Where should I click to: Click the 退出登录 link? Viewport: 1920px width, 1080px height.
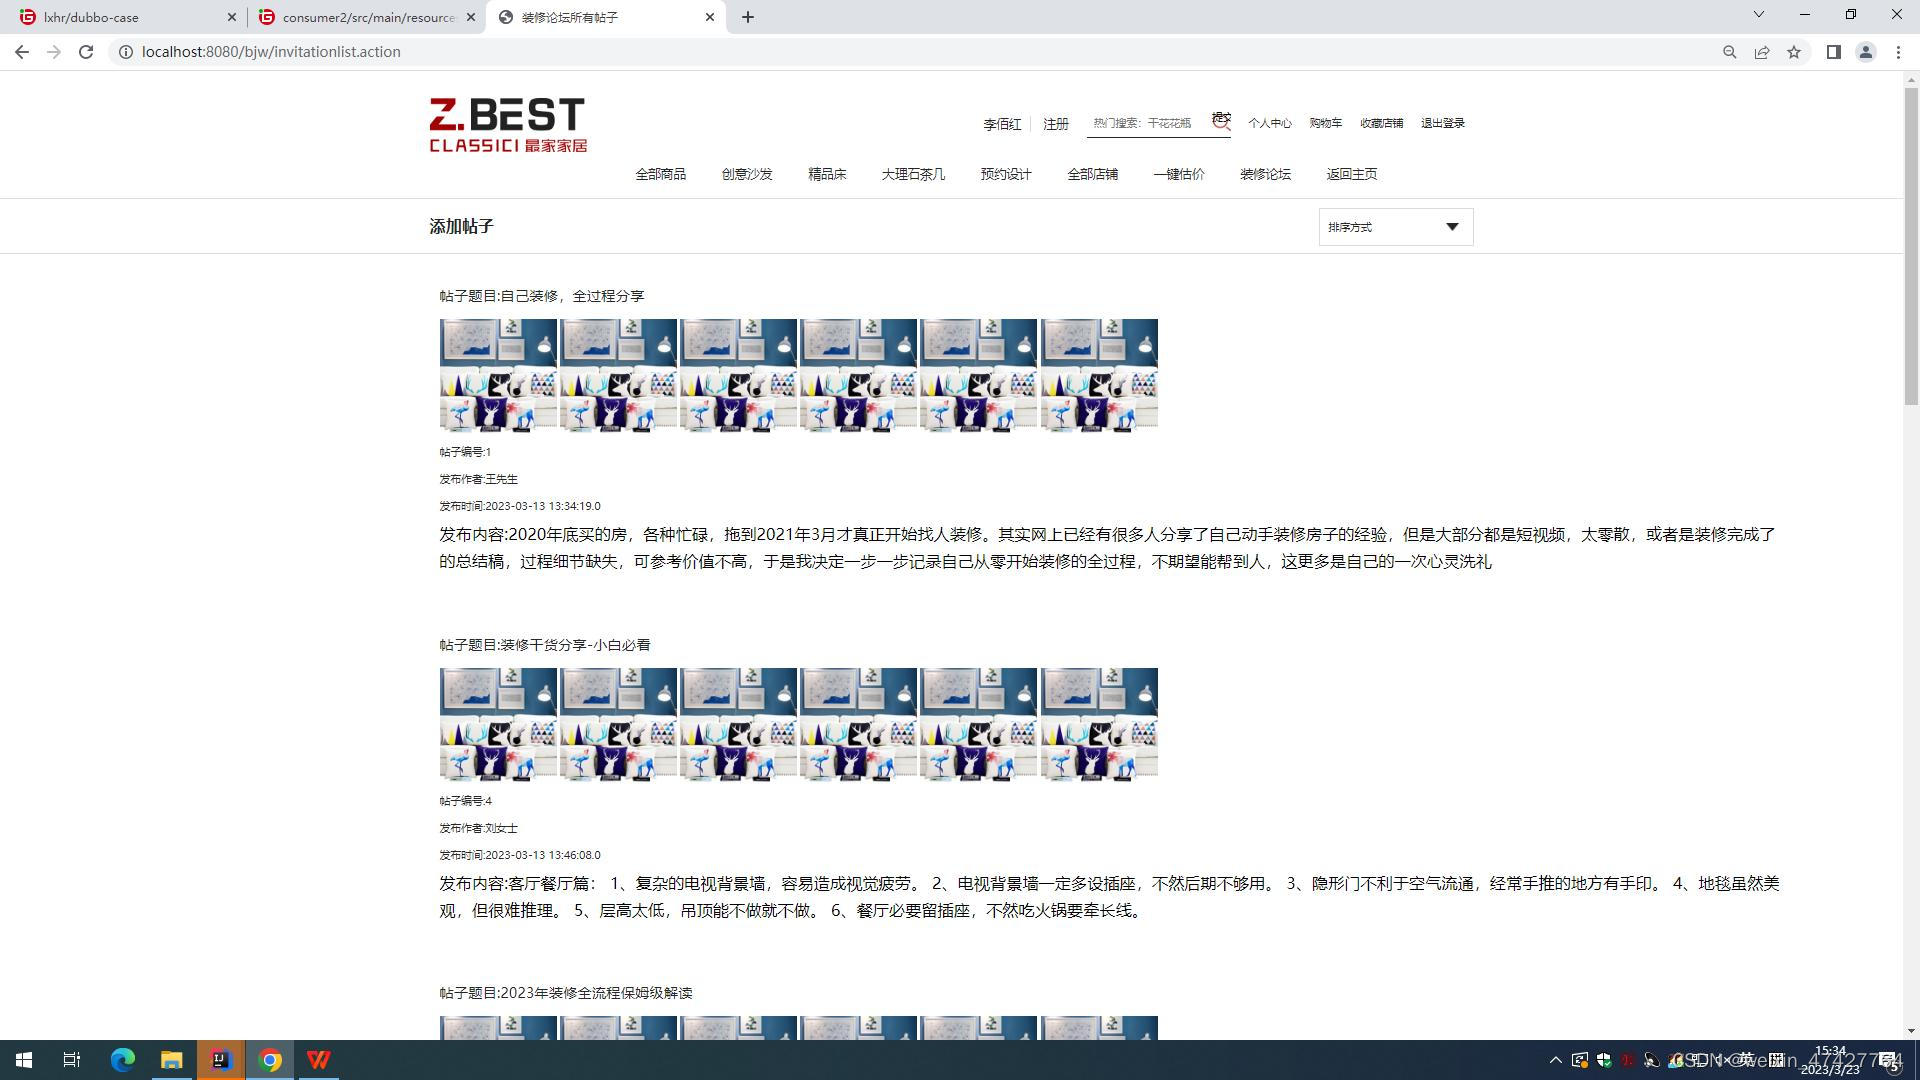pos(1442,123)
